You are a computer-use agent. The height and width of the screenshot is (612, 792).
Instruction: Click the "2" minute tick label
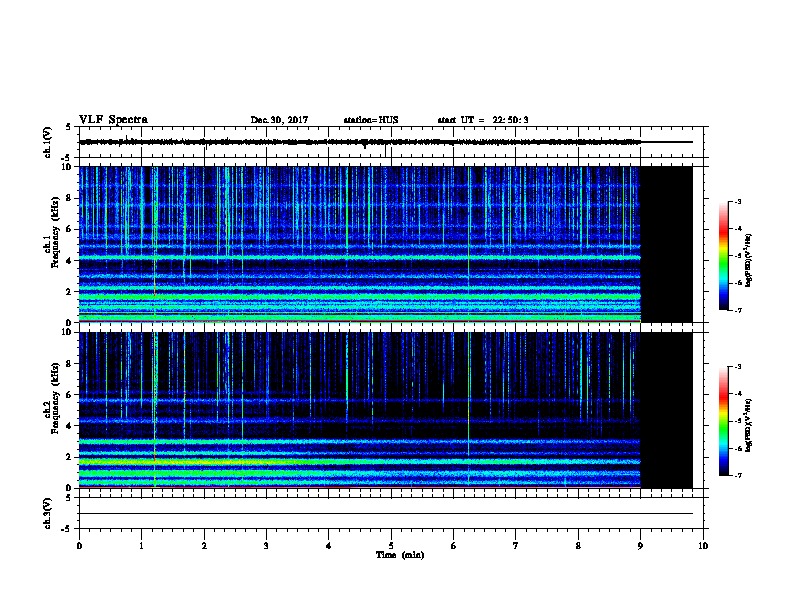click(204, 546)
